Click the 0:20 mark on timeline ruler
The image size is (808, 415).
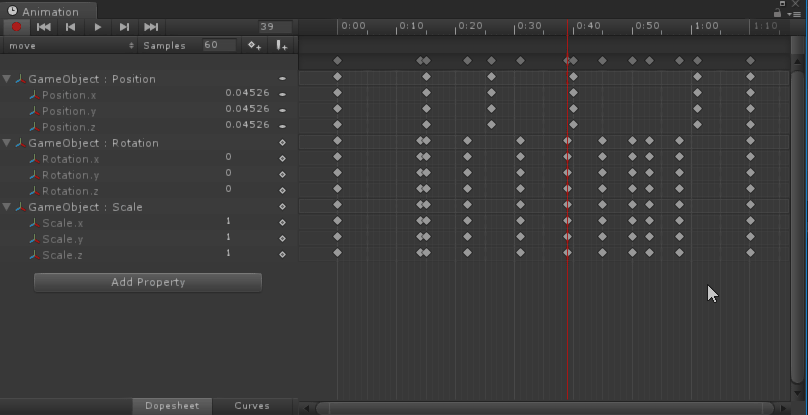coord(471,26)
